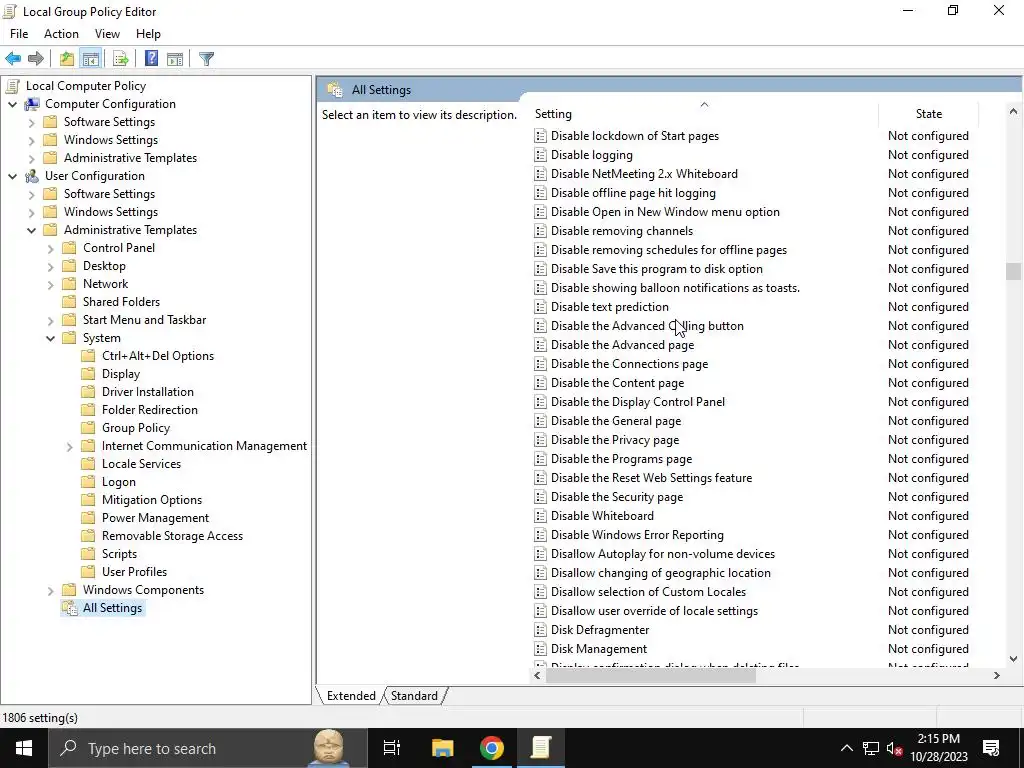Click the Disable Whiteboard policy icon

(x=540, y=516)
